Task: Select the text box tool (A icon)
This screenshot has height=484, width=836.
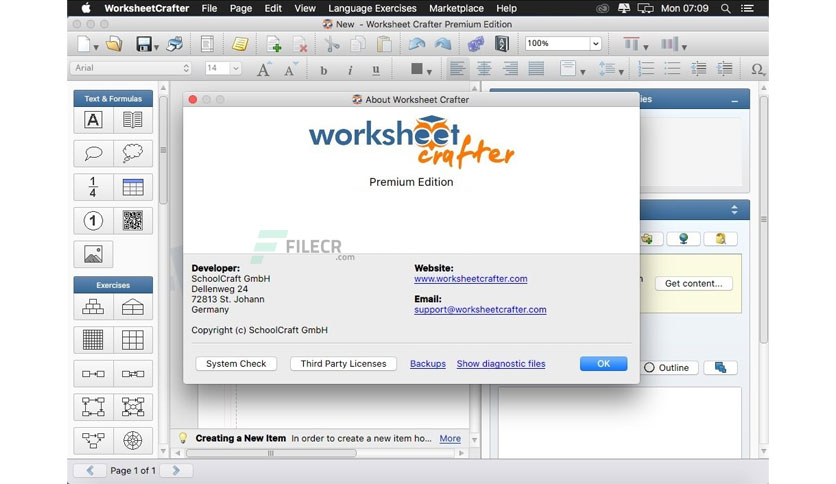Action: tap(93, 120)
